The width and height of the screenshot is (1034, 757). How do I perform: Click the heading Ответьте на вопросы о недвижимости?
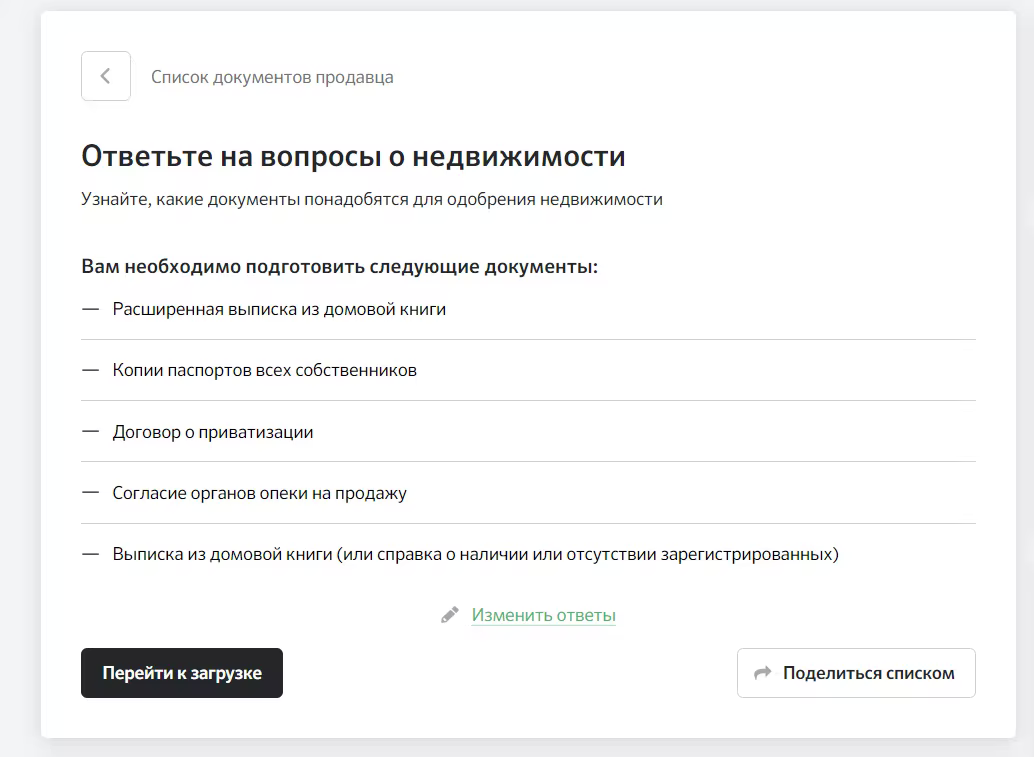353,156
